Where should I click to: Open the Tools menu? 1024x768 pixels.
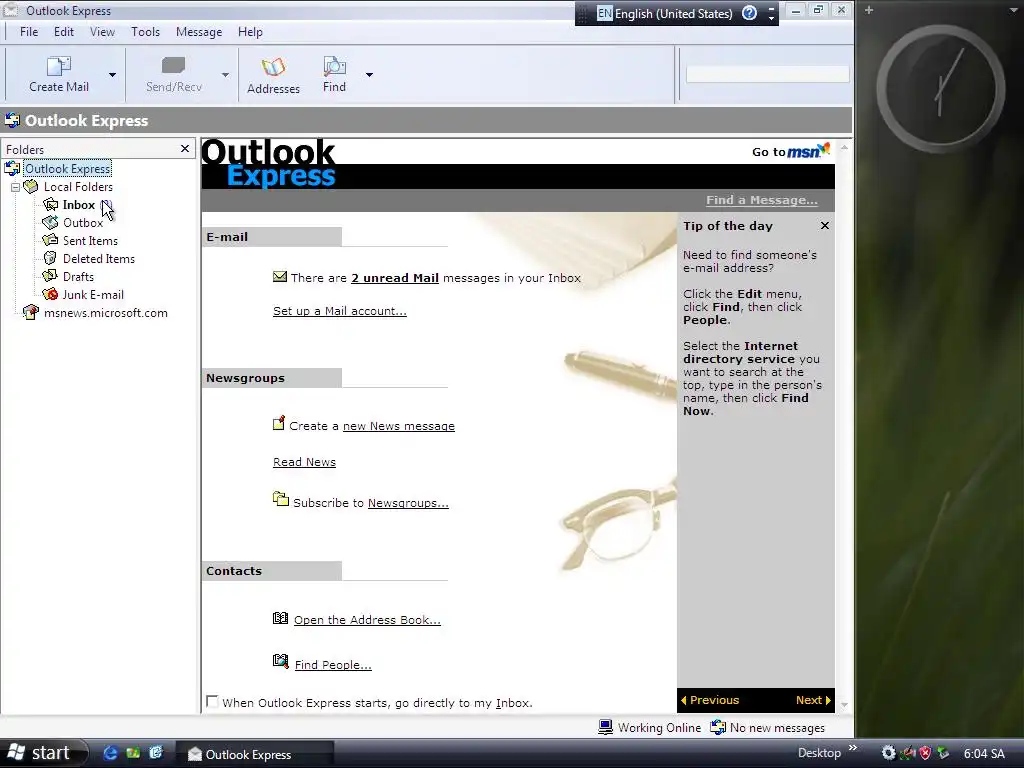coord(146,32)
